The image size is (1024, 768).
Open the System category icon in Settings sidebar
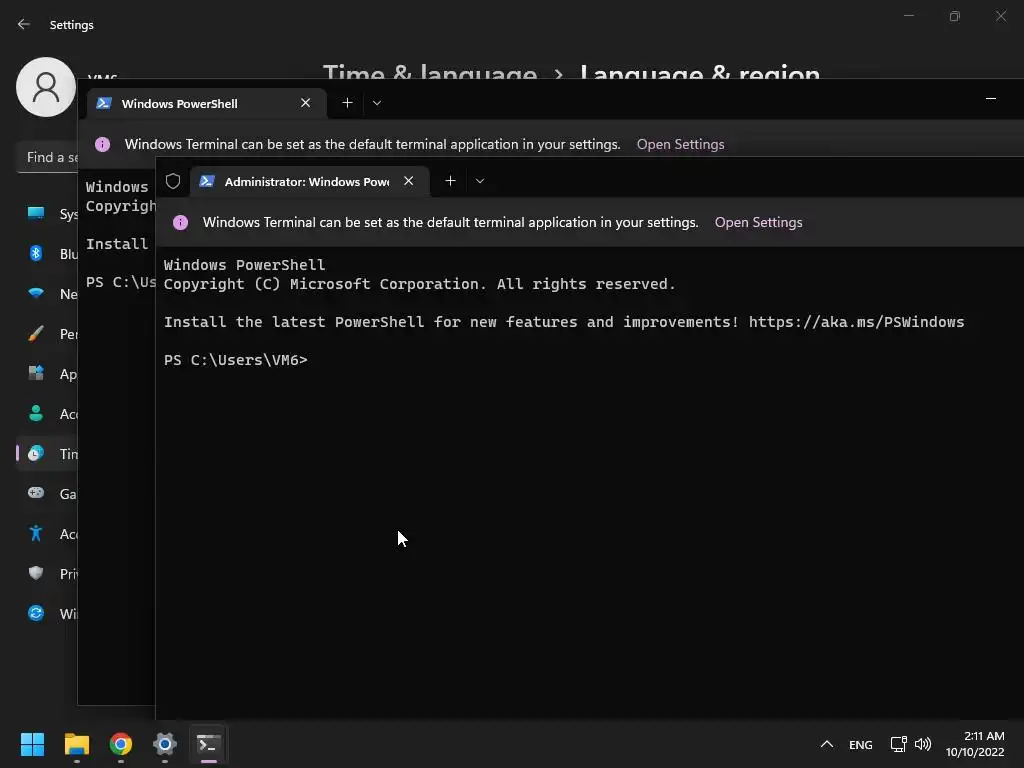[x=36, y=213]
